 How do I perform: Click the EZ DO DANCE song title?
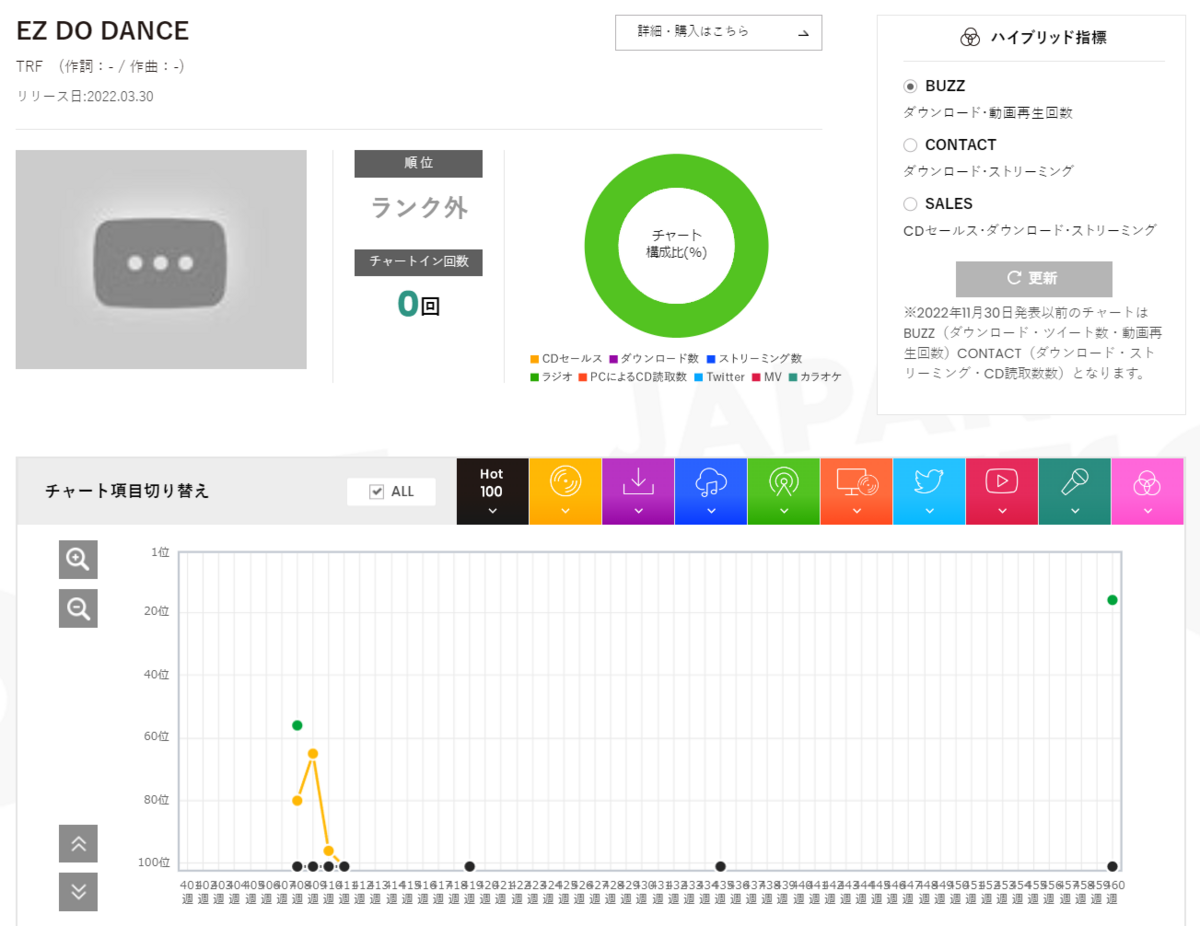102,31
